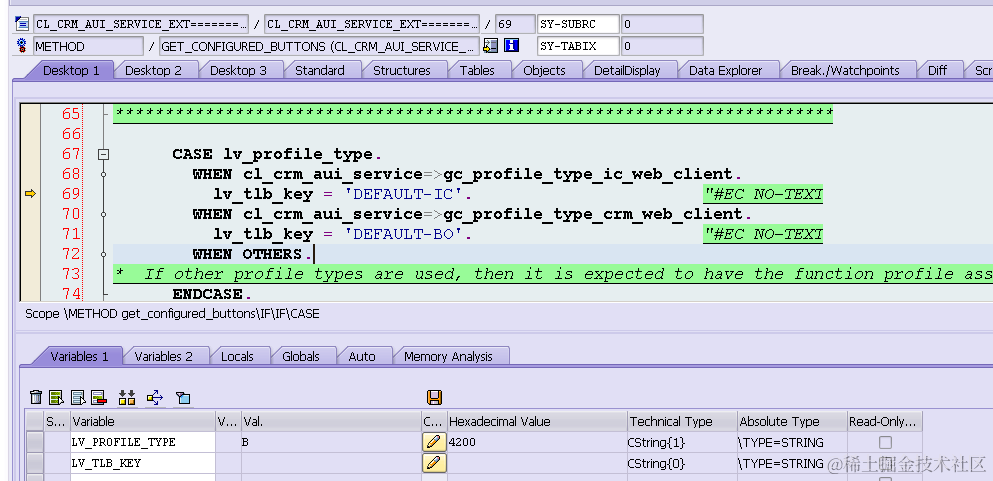Click pencil edit button for LV_TLB_KEY
The width and height of the screenshot is (993, 481).
pyautogui.click(x=434, y=463)
